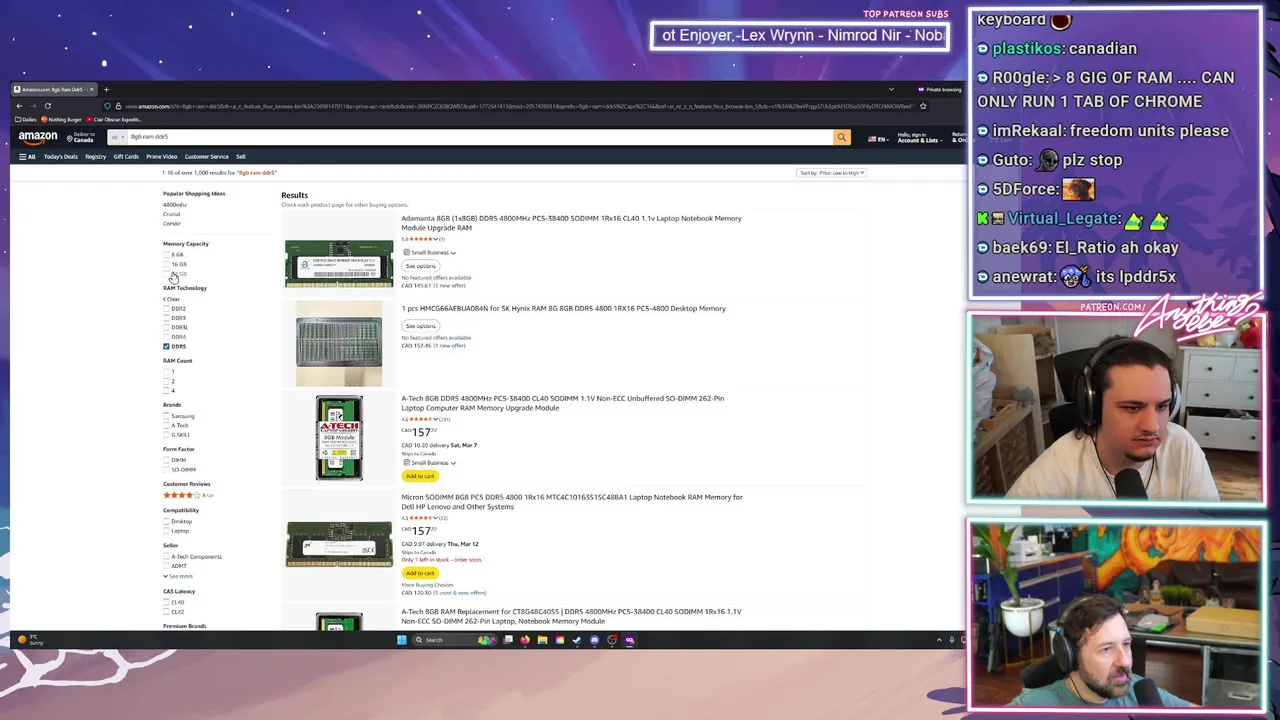Screen dimensions: 1280x720
Task: Open the Gift Cards nav link
Action: 126,157
